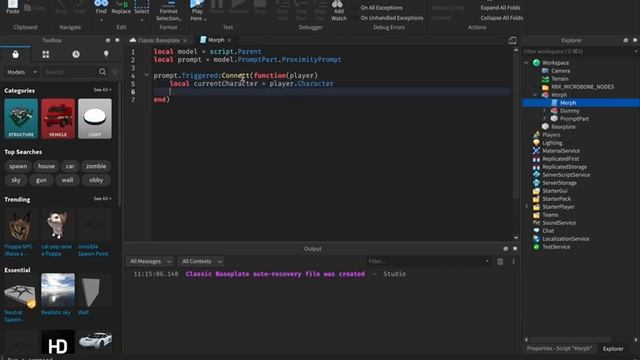The width and height of the screenshot is (640, 360).
Task: Open the Output panel more options menu
Action: tap(513, 261)
